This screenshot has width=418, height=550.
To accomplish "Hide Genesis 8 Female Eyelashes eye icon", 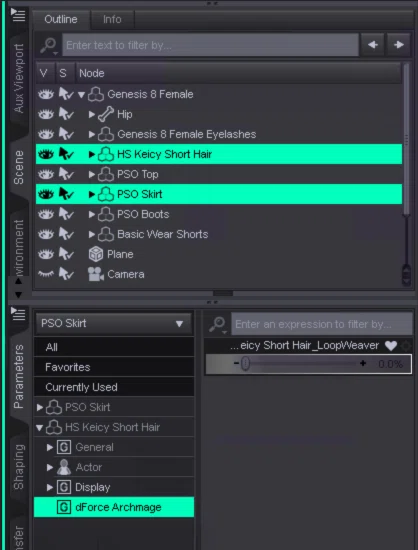I will [x=46, y=134].
